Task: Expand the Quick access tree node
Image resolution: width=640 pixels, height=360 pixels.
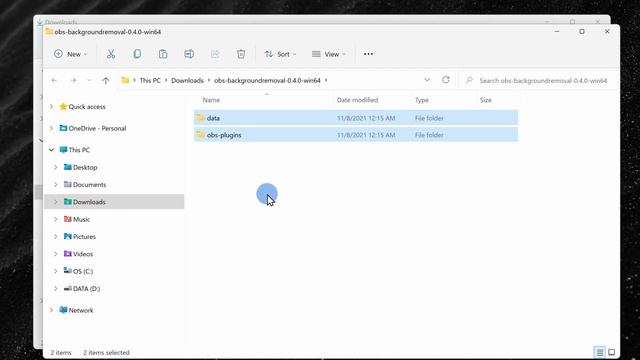Action: pos(51,107)
